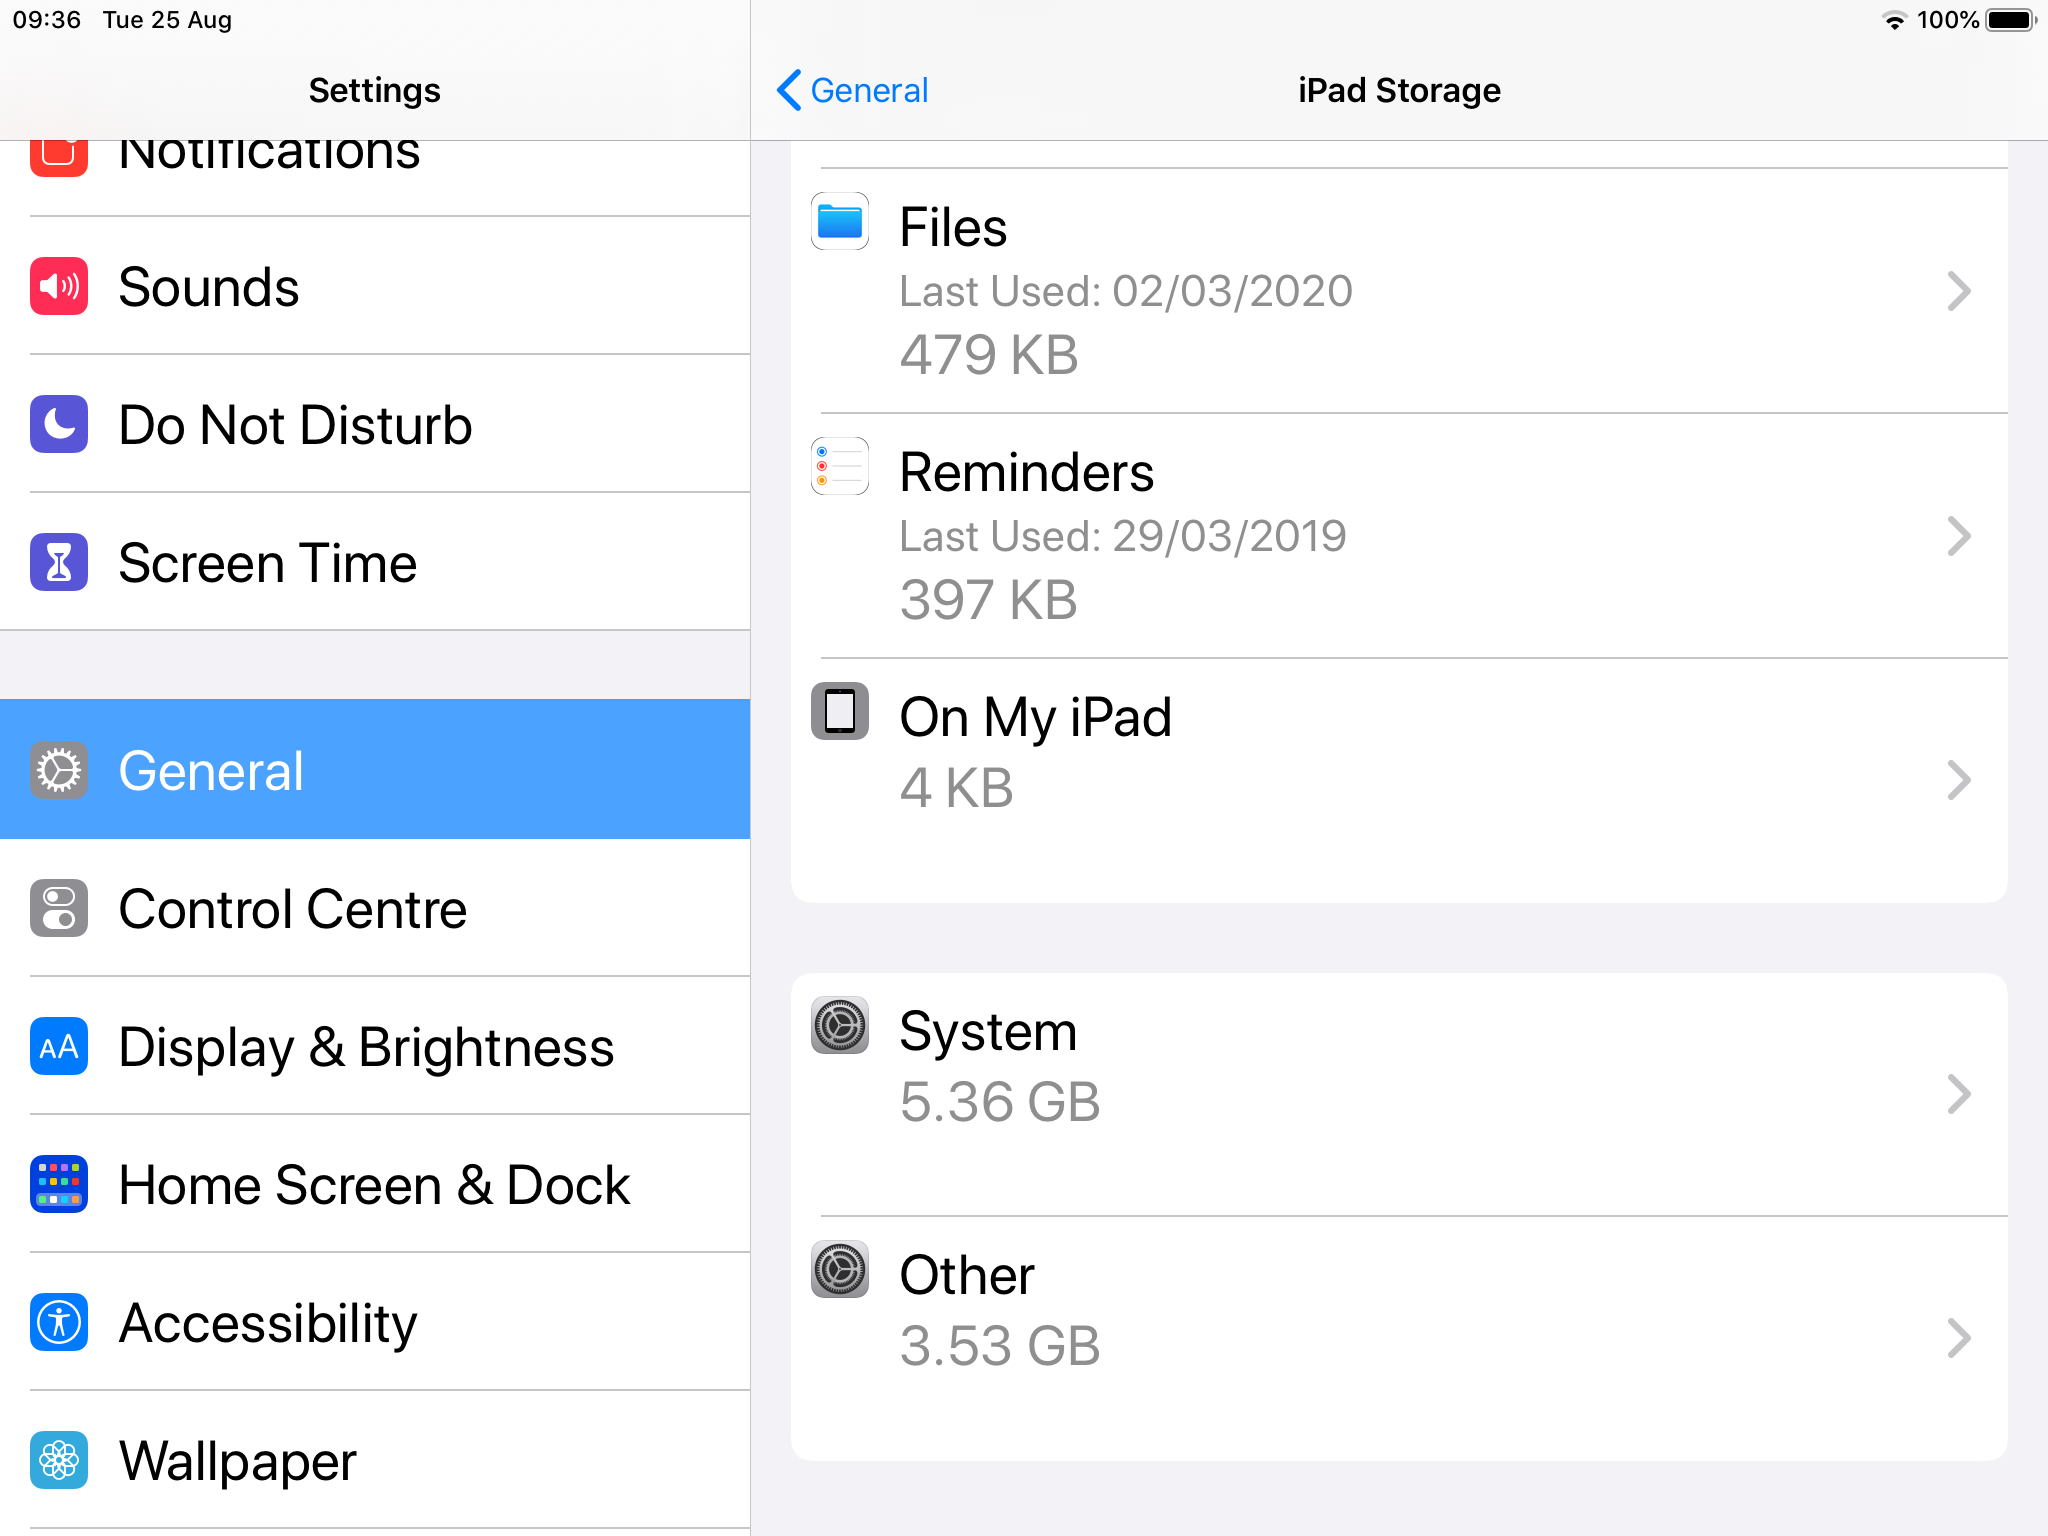Expand the Other storage chevron
This screenshot has height=1536, width=2048.
[1958, 1337]
